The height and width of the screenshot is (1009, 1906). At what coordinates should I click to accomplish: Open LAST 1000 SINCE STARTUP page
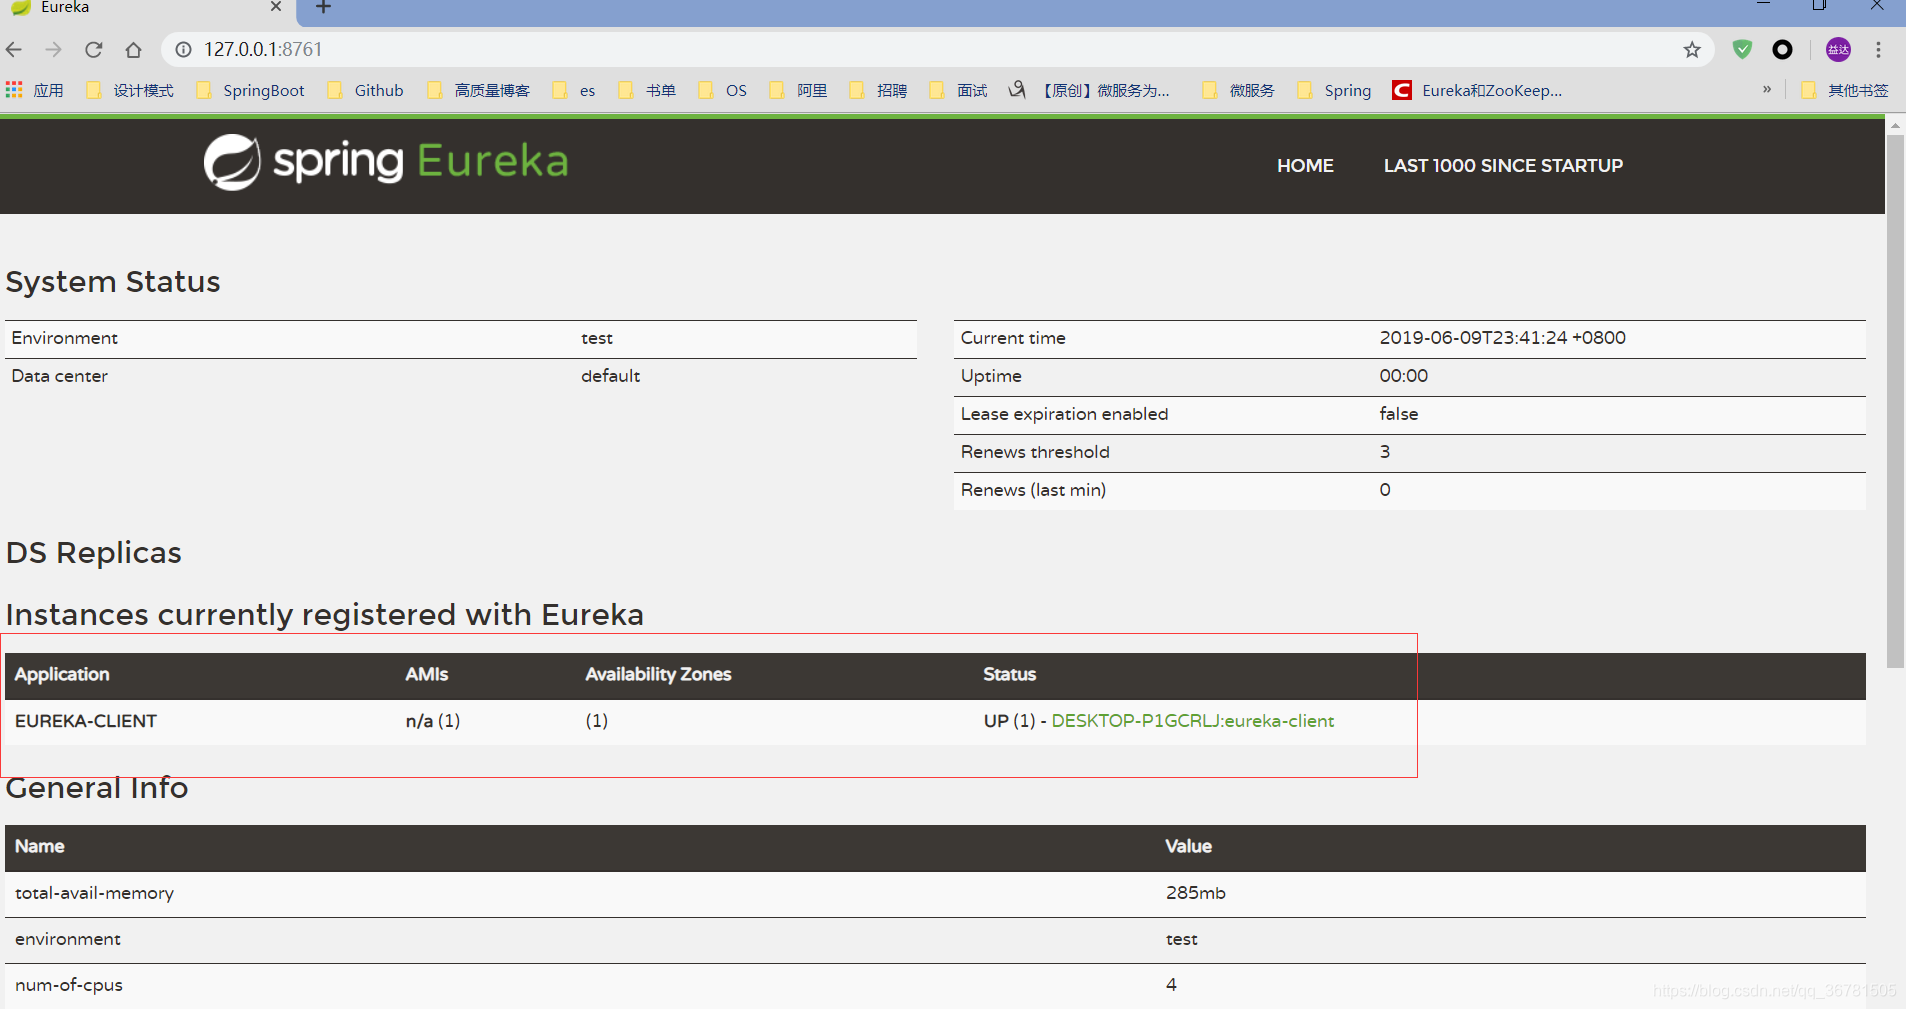(x=1503, y=166)
